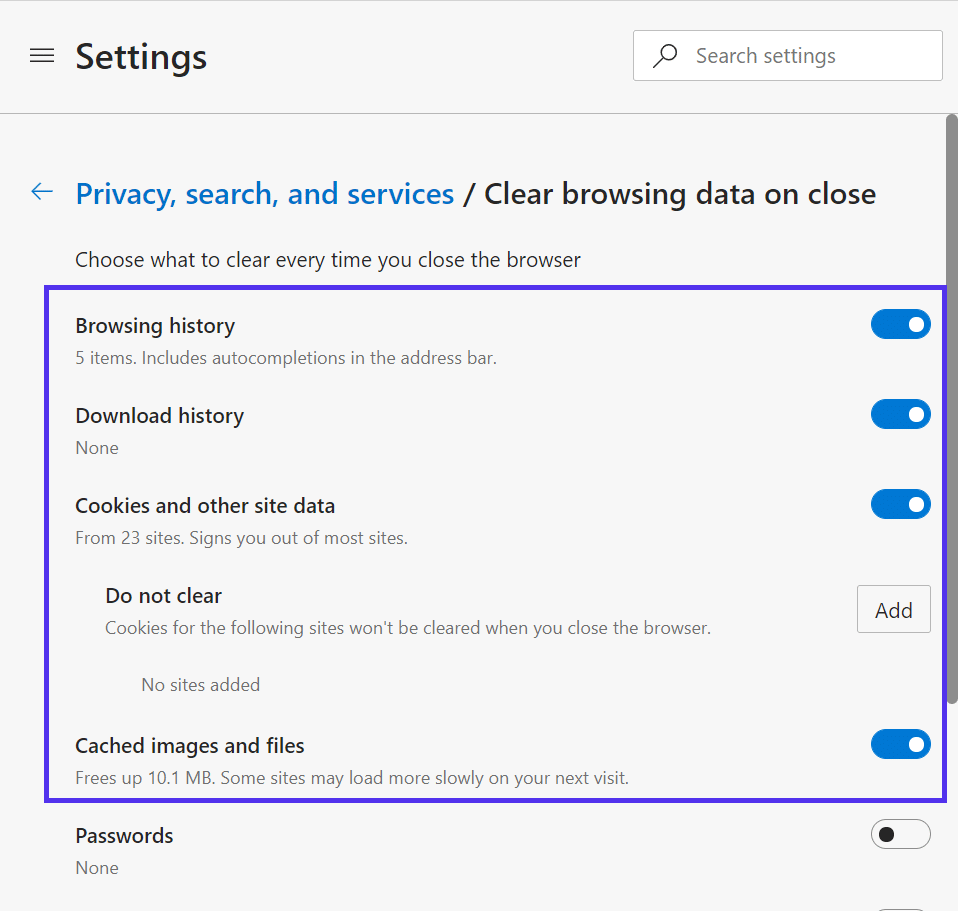Enable Passwords clearing on close

(x=900, y=834)
